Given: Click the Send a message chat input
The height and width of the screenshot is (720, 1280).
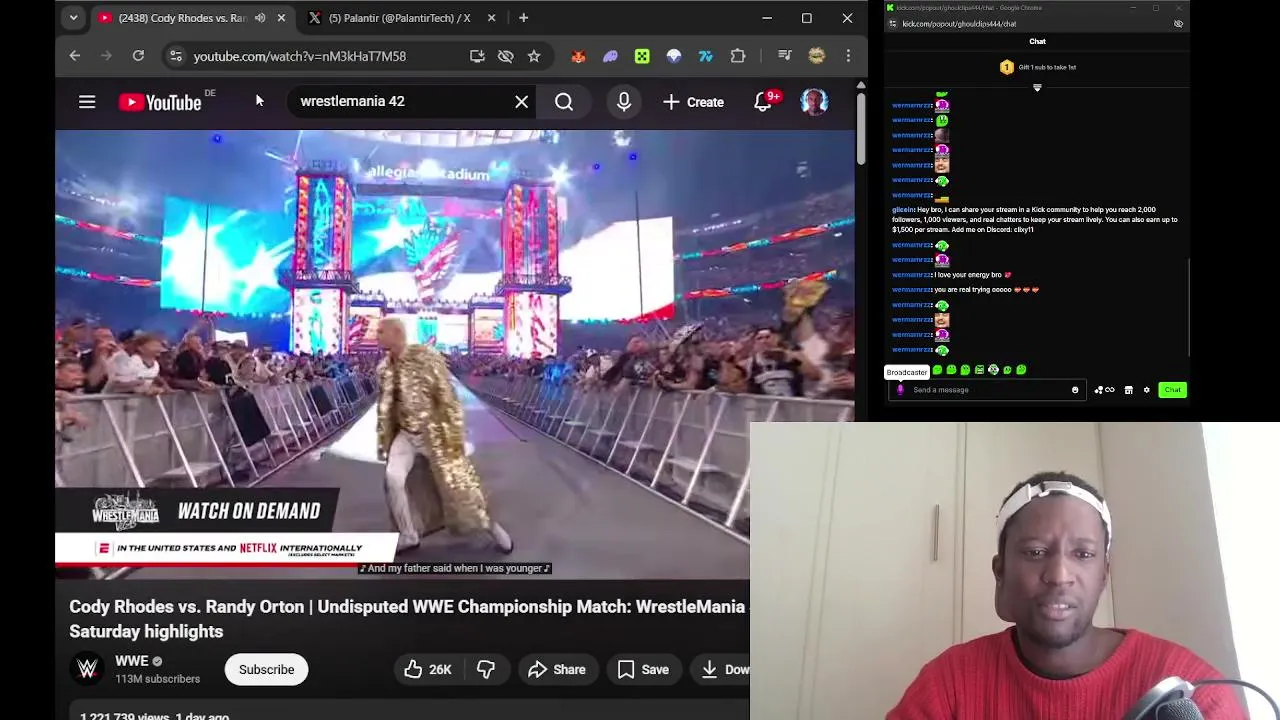Looking at the screenshot, I should coord(988,390).
